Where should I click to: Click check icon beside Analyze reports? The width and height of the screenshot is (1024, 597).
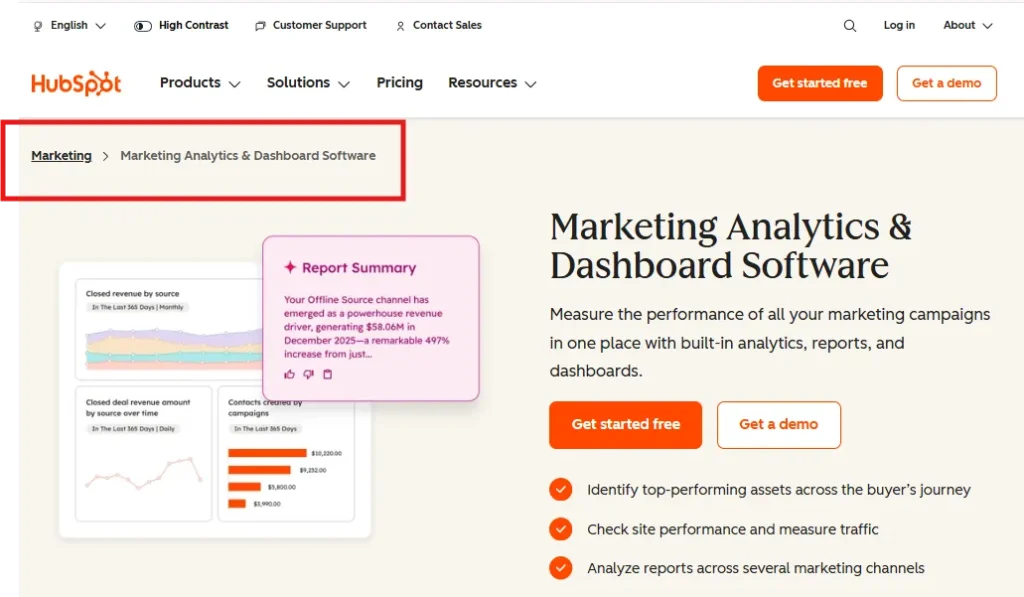tap(560, 568)
